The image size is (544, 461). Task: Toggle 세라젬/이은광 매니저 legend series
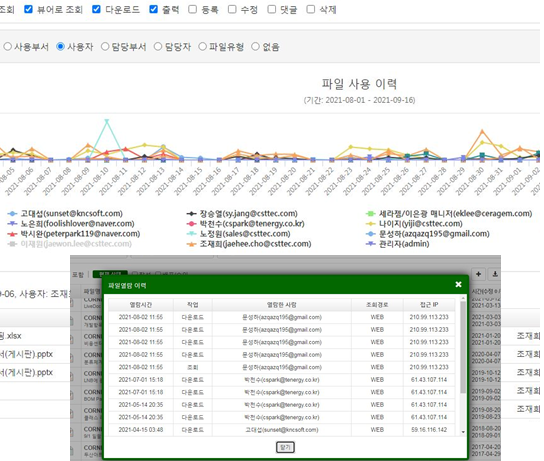click(449, 213)
